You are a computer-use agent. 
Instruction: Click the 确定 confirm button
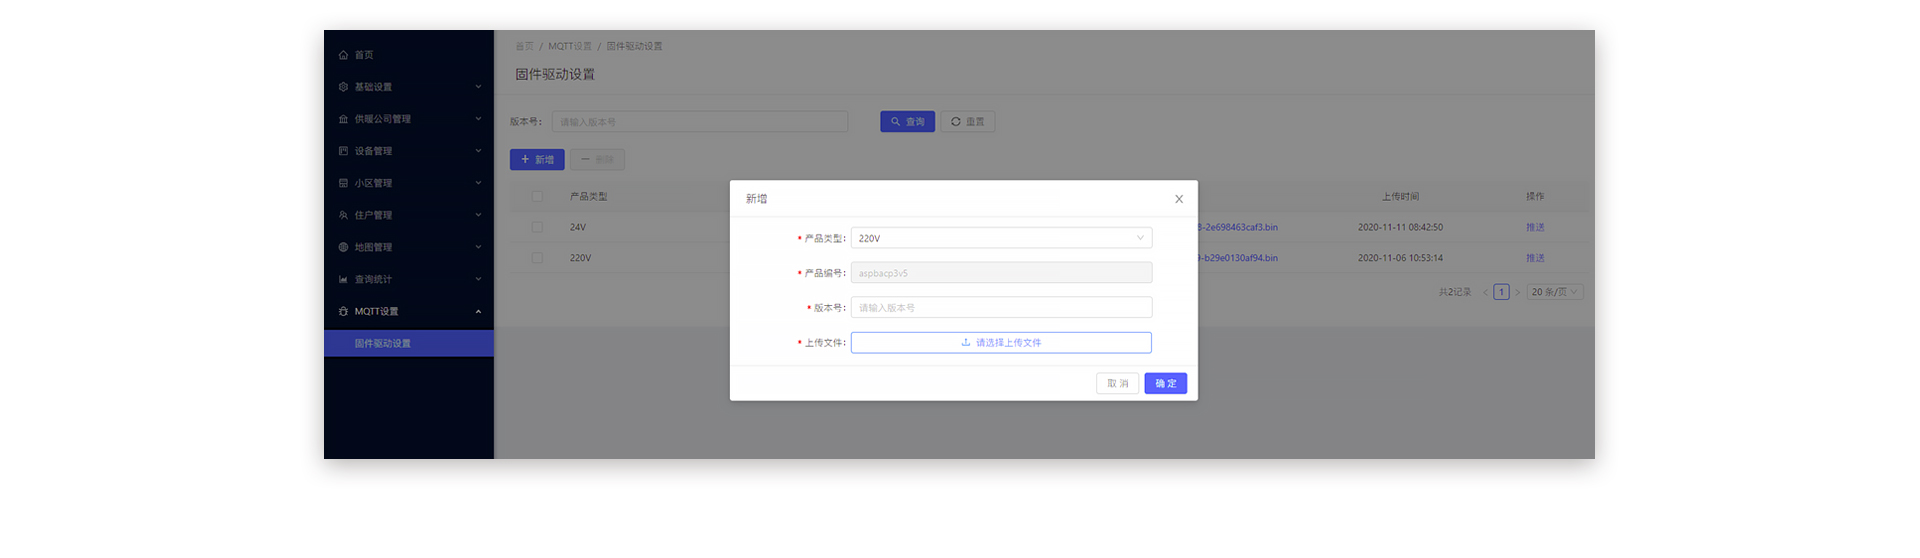point(1165,383)
